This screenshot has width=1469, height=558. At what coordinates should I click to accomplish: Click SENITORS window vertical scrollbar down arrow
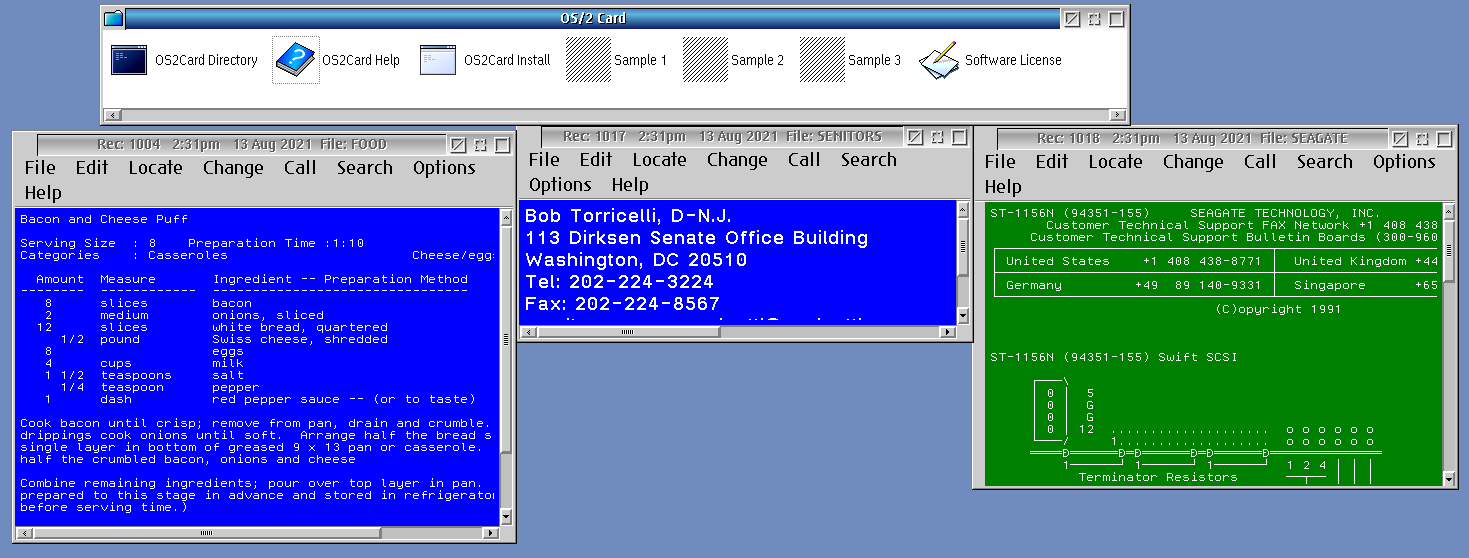pos(963,315)
